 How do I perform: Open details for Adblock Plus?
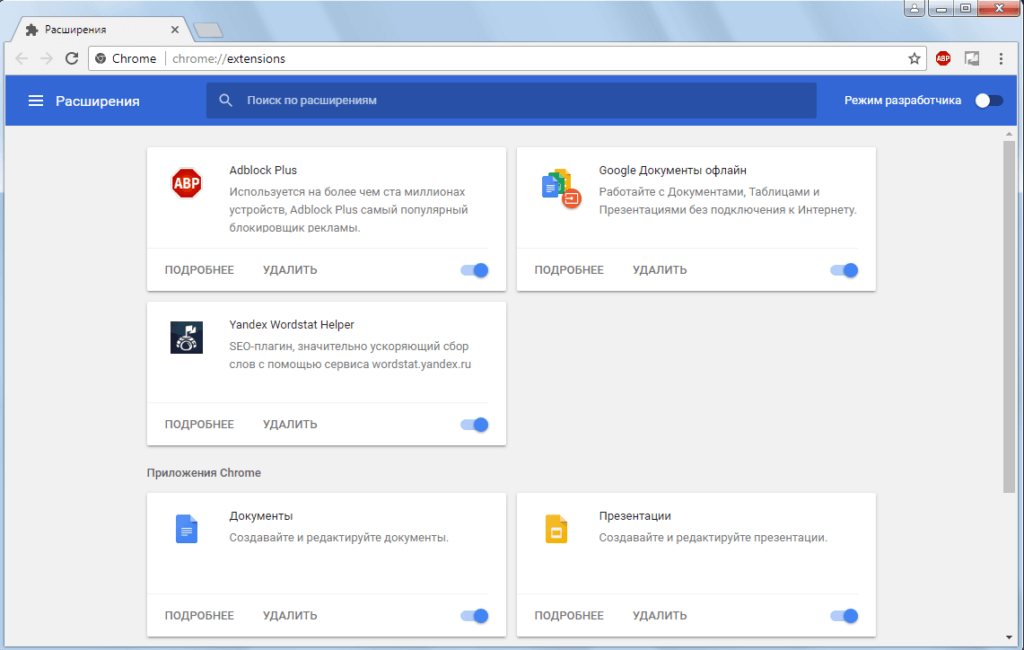pyautogui.click(x=199, y=270)
